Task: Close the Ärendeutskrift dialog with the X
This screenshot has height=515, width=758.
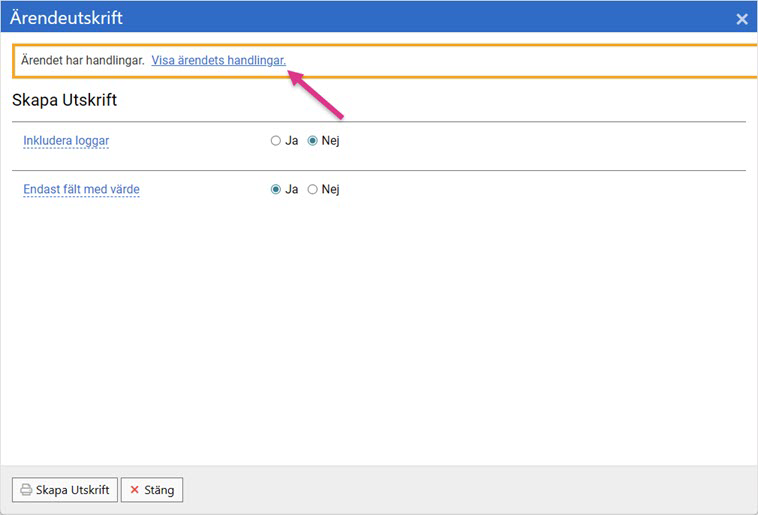Action: (x=741, y=19)
